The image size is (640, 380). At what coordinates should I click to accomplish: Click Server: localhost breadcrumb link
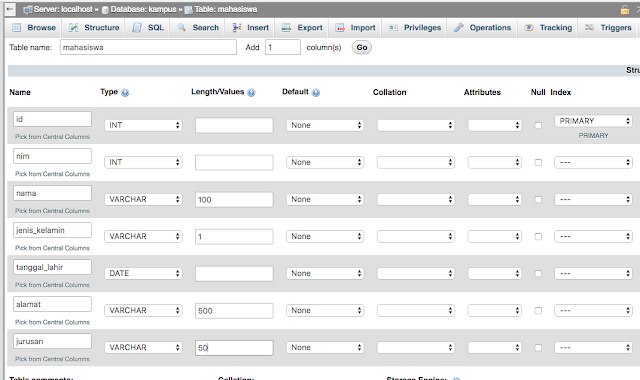[x=63, y=9]
